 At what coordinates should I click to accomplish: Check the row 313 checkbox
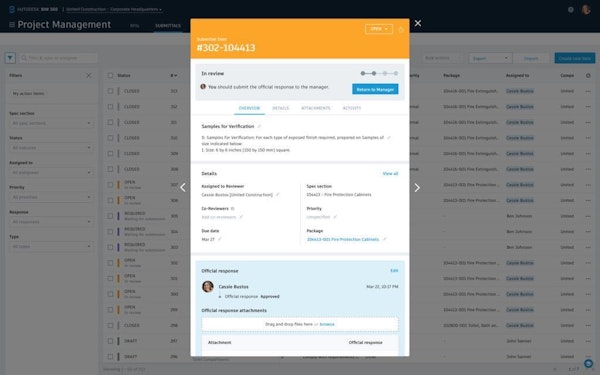click(x=110, y=91)
